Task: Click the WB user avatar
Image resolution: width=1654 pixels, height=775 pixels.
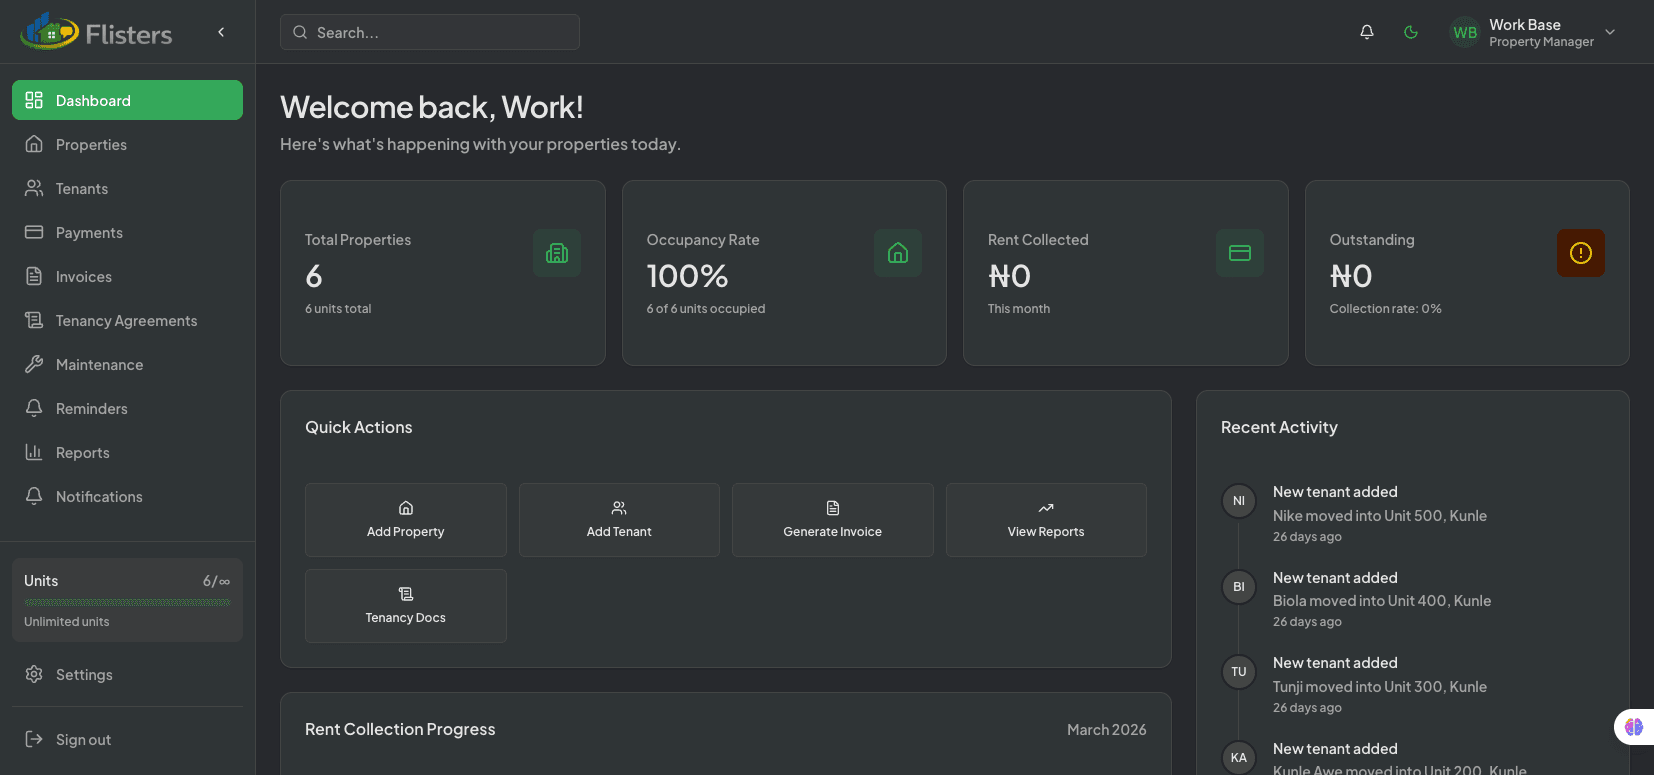Action: coord(1465,32)
